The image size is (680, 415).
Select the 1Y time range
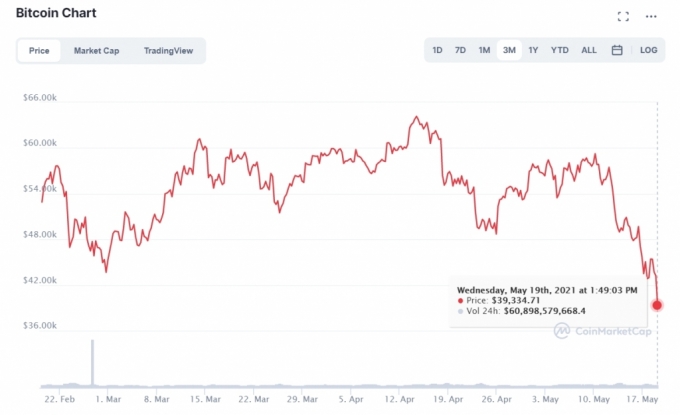(x=534, y=50)
